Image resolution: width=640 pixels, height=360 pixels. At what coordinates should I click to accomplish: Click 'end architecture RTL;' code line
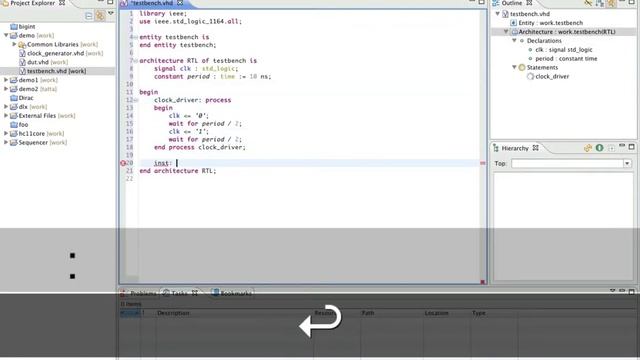click(178, 171)
